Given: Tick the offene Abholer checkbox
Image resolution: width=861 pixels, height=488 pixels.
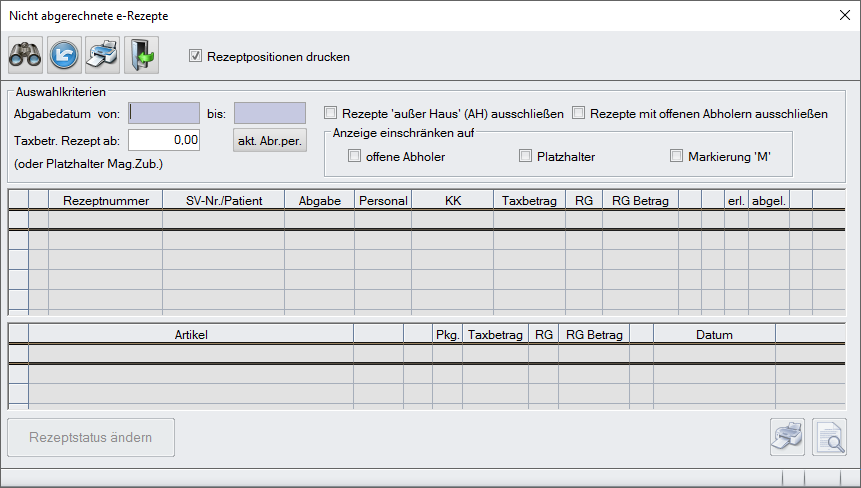Looking at the screenshot, I should [354, 156].
